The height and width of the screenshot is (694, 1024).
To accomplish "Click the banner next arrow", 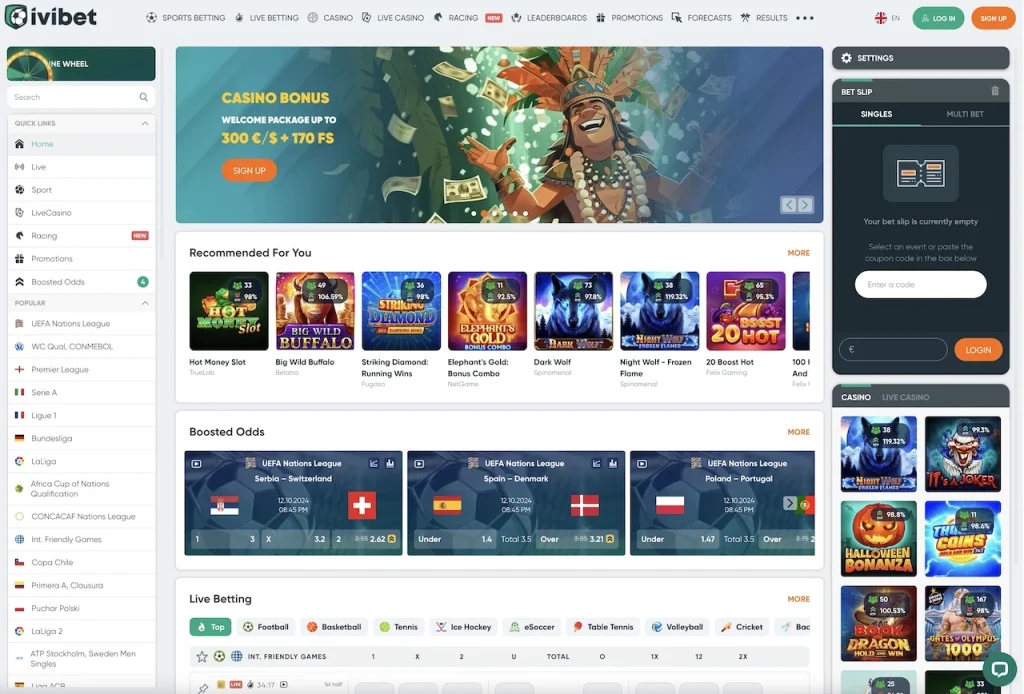I will (805, 205).
